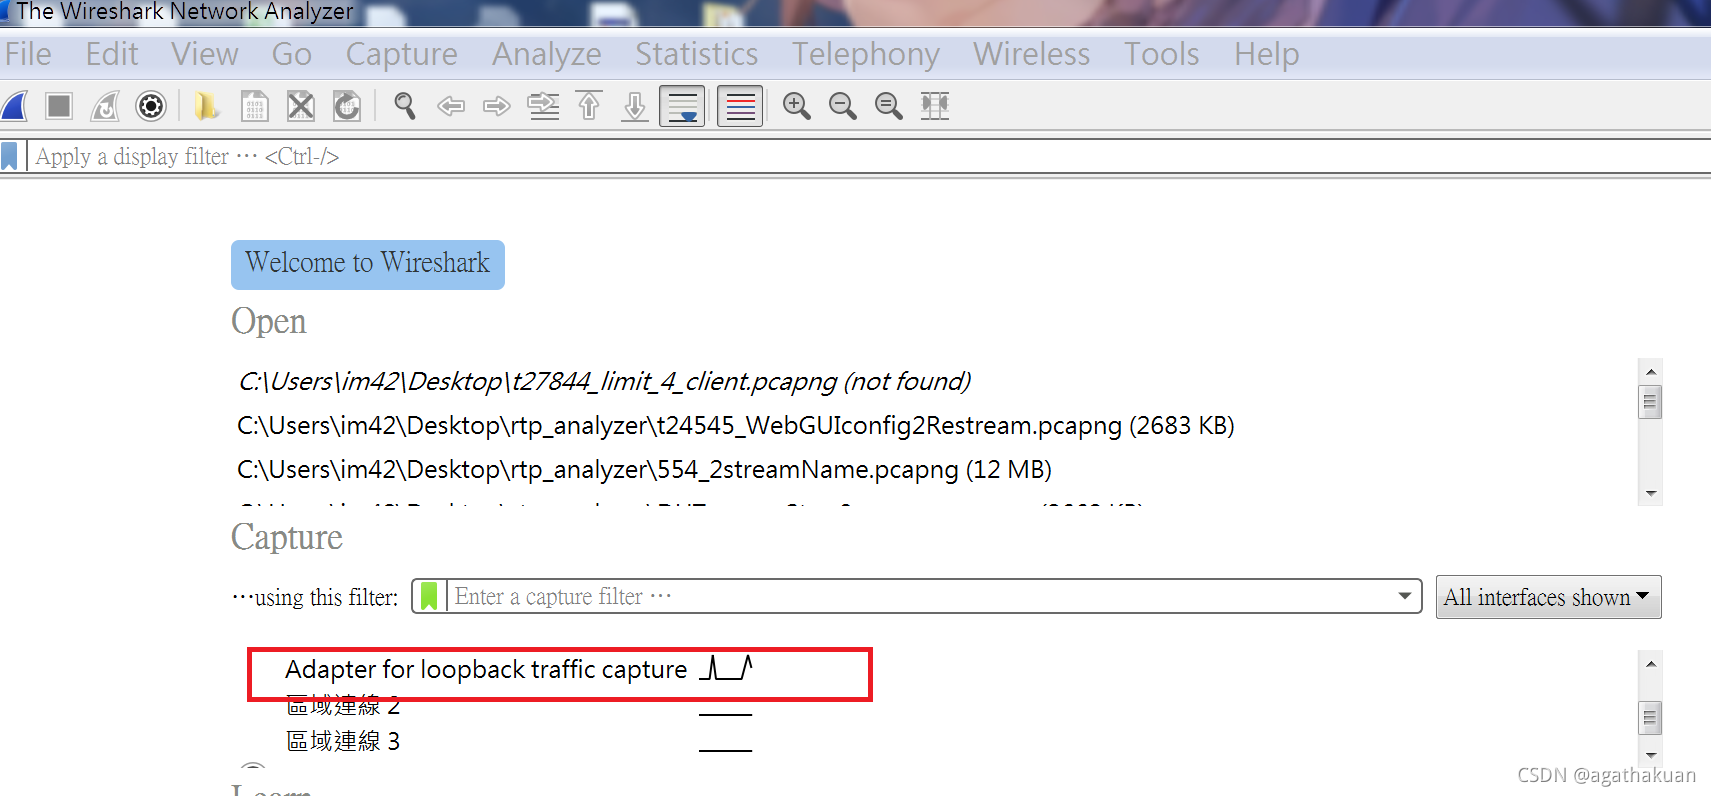Open t27844_limit_4_client.pcapng recent file
Viewport: 1711px width, 796px height.
click(604, 381)
